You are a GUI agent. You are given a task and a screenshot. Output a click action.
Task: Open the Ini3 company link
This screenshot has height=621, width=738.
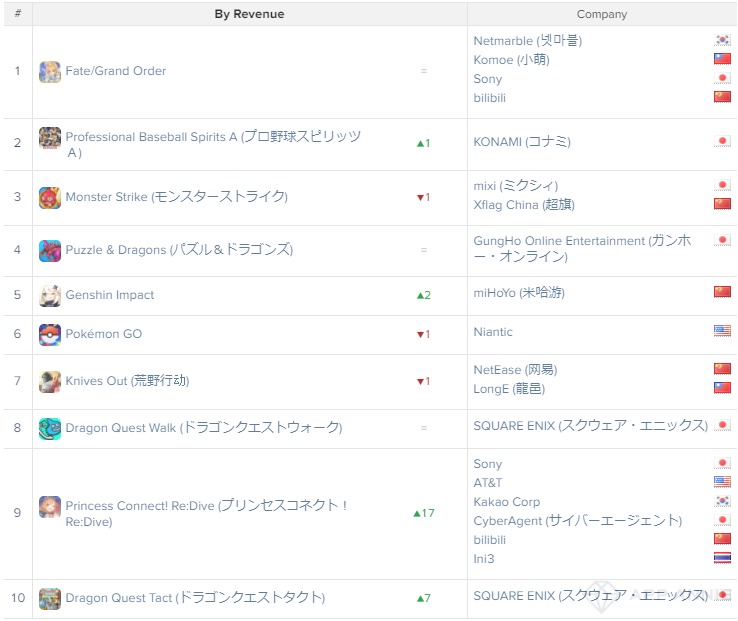point(484,558)
